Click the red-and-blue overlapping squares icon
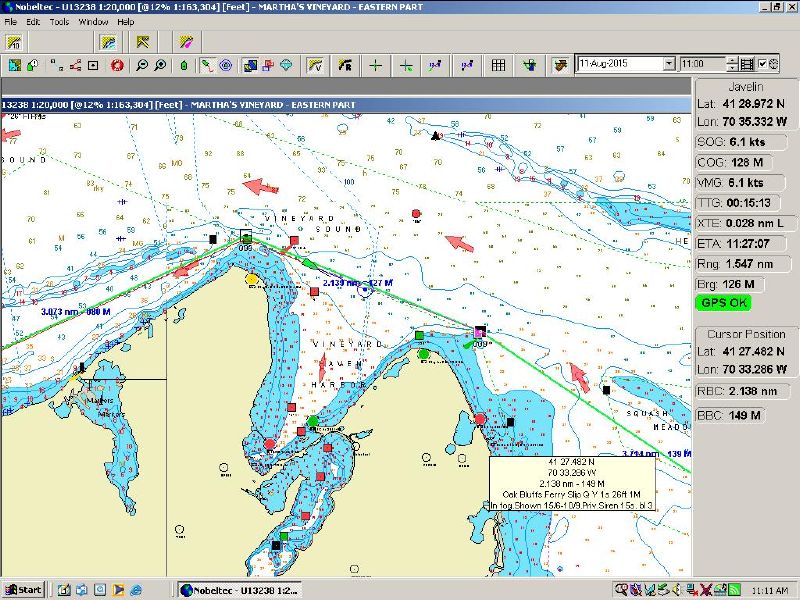This screenshot has height=600, width=800. point(268,65)
